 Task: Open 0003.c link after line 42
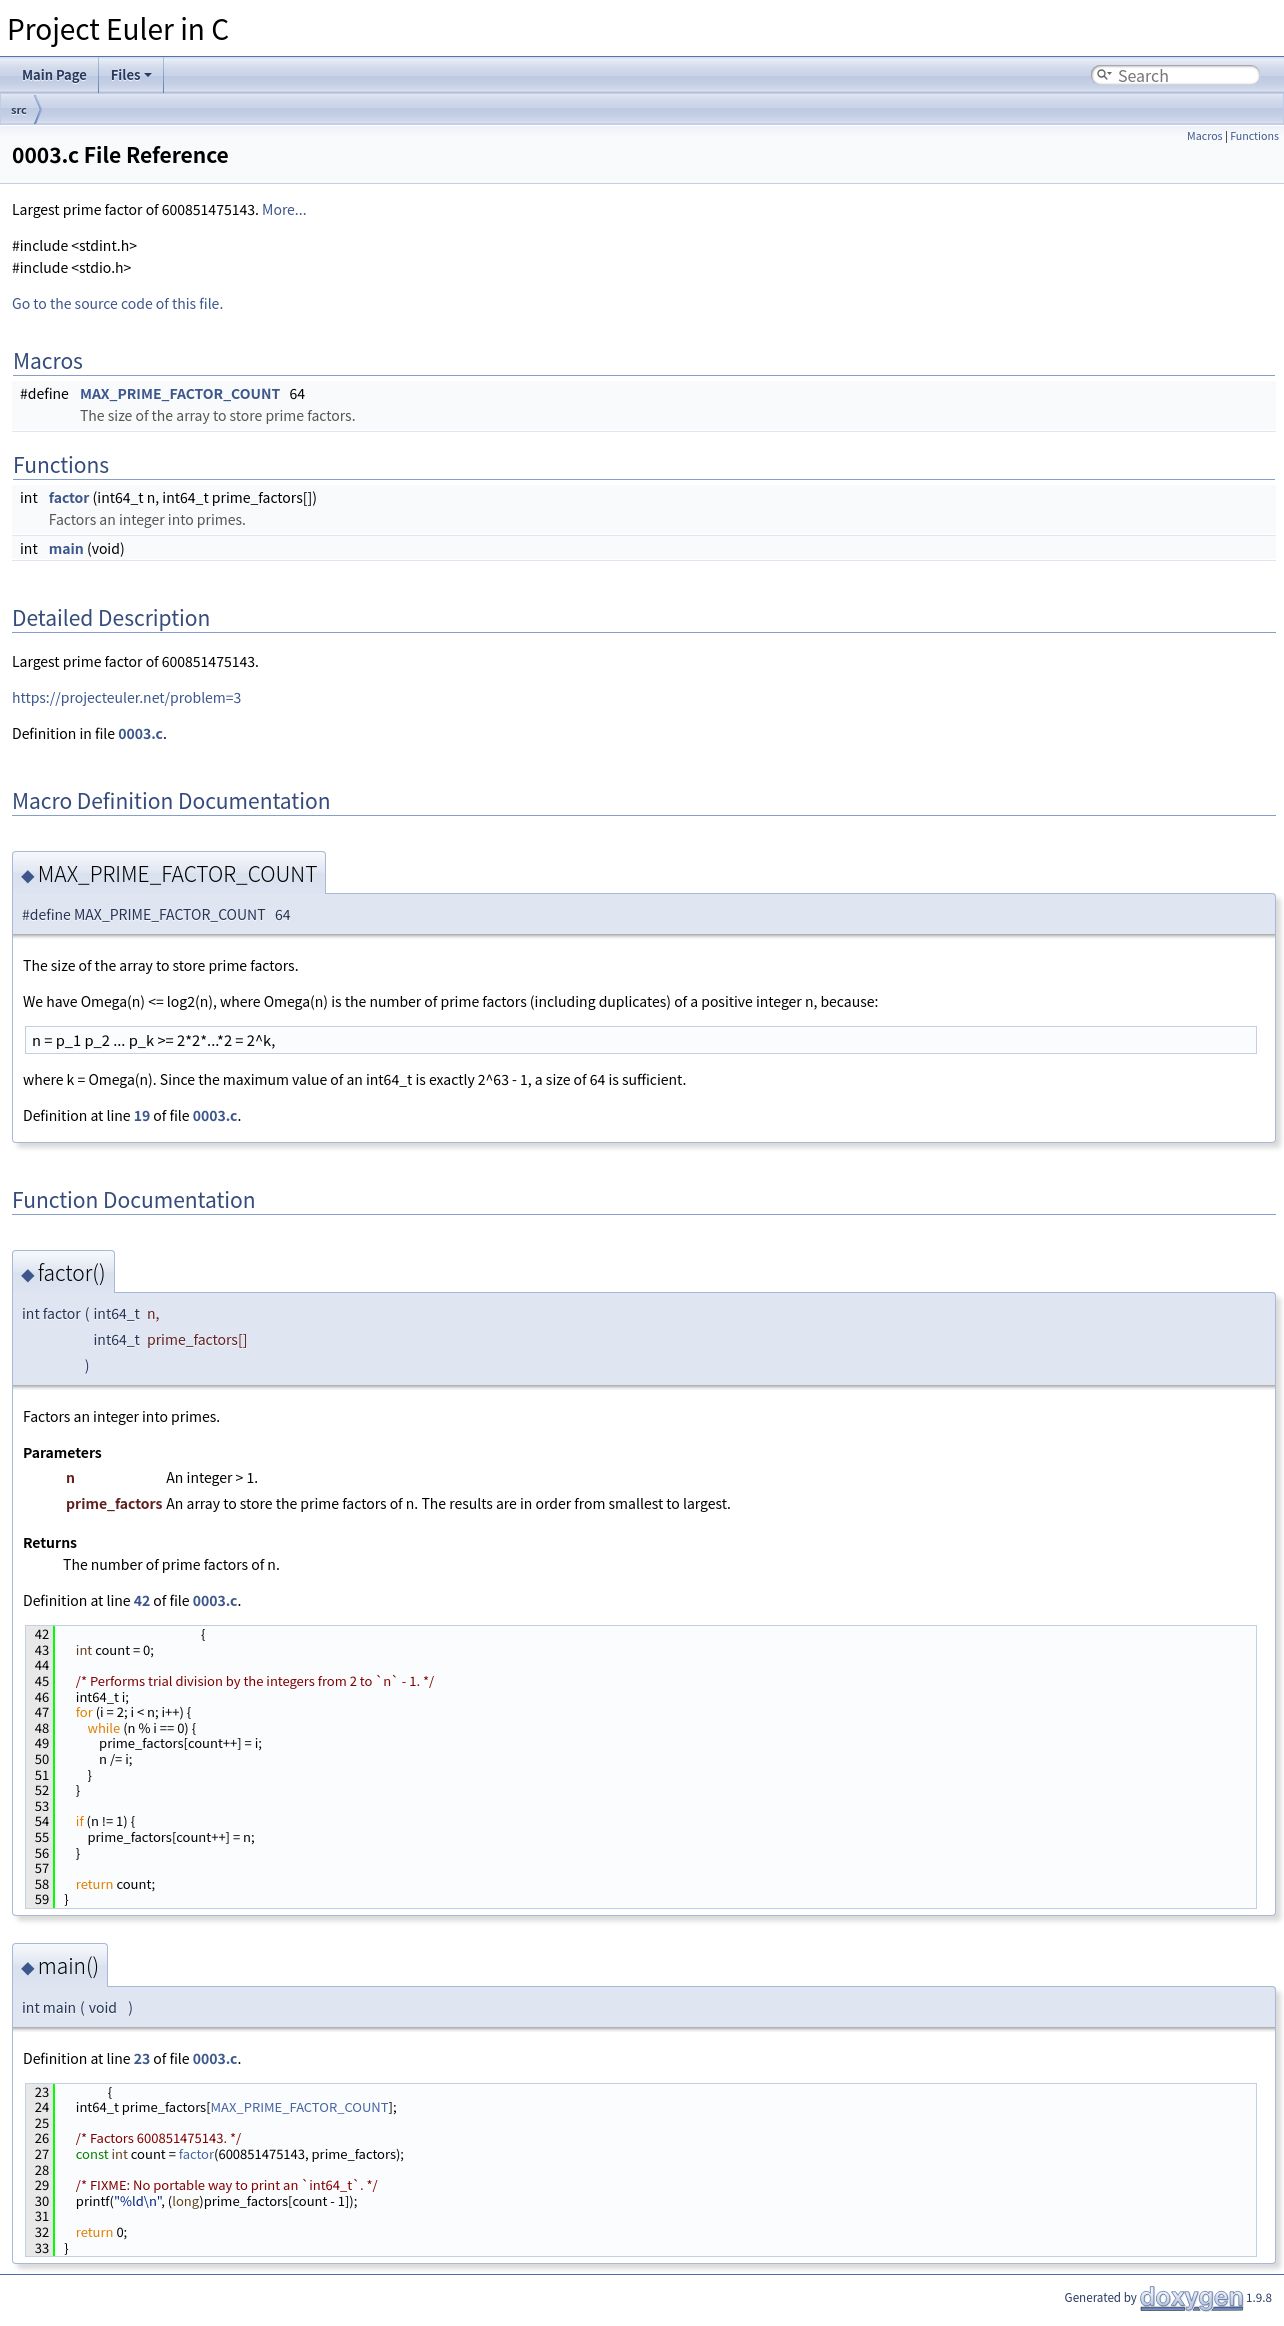[x=215, y=1601]
